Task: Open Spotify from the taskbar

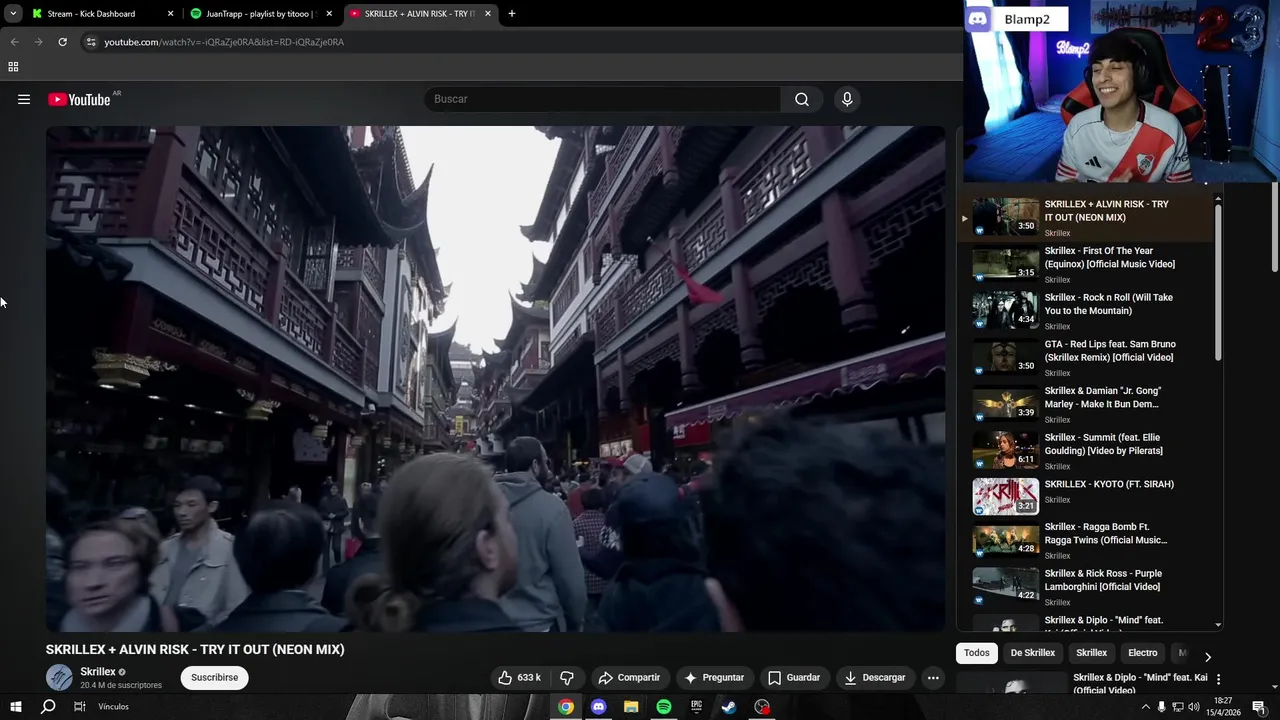Action: coord(664,707)
